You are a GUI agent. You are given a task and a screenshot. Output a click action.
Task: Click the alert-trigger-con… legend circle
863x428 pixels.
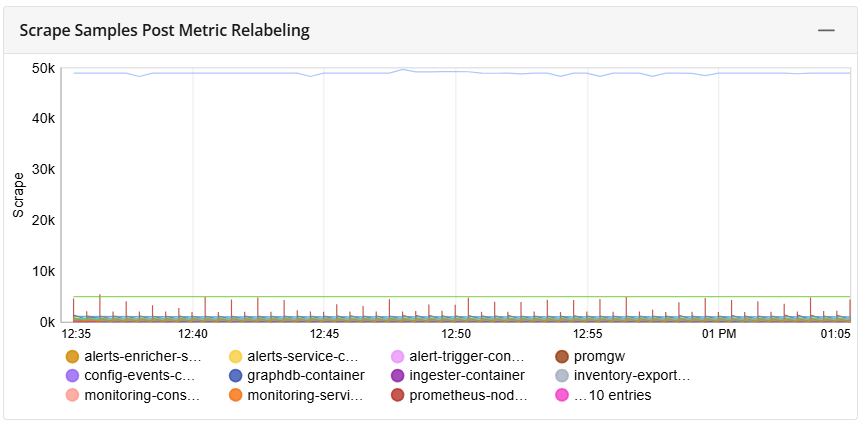point(397,356)
